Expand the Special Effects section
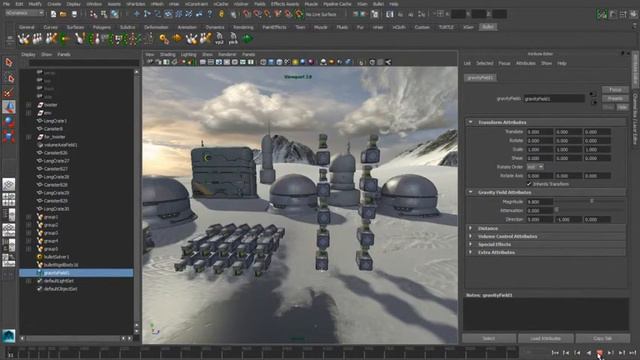This screenshot has width=640, height=360. [471, 244]
